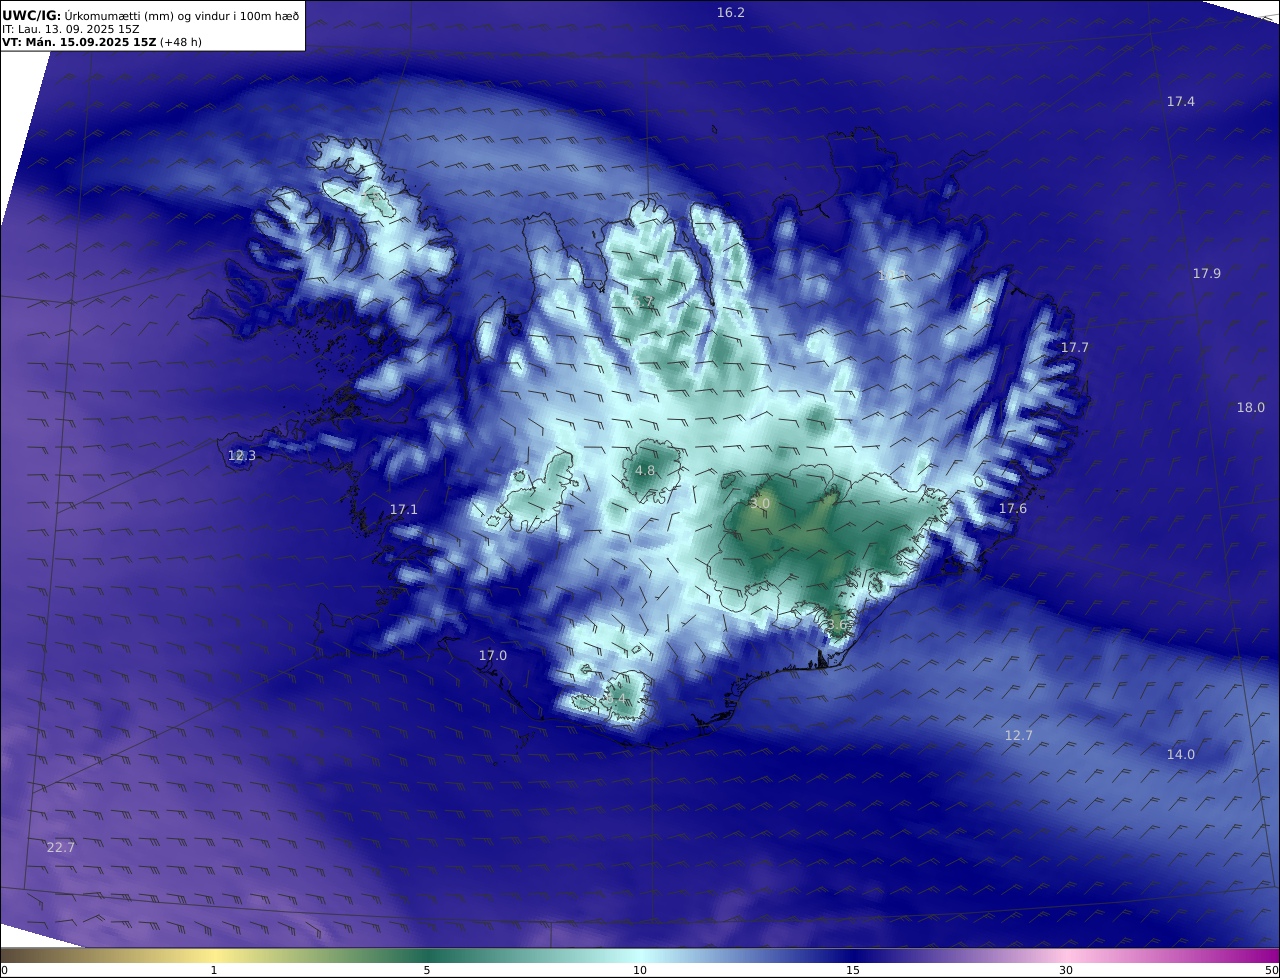Click the color scale tick label 5
The height and width of the screenshot is (978, 1280).
point(427,970)
